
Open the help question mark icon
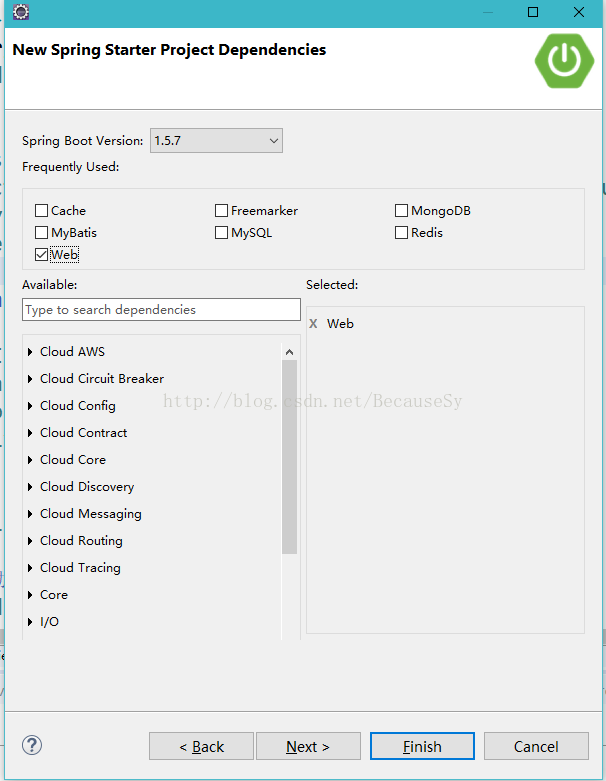pyautogui.click(x=32, y=745)
